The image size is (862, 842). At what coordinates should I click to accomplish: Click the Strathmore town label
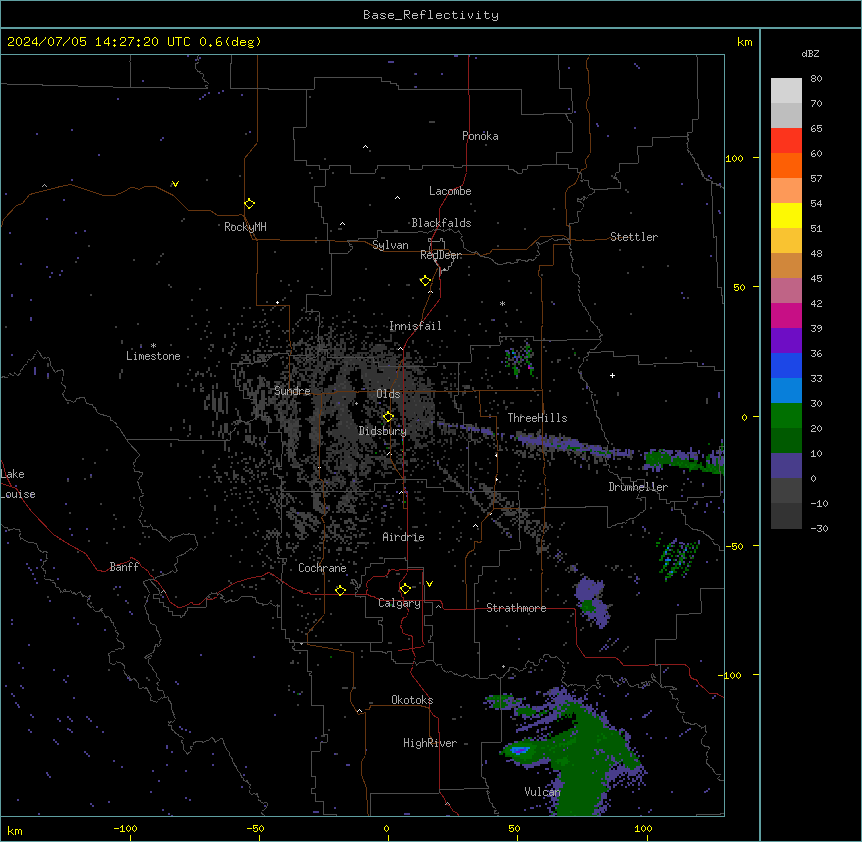[x=516, y=608]
